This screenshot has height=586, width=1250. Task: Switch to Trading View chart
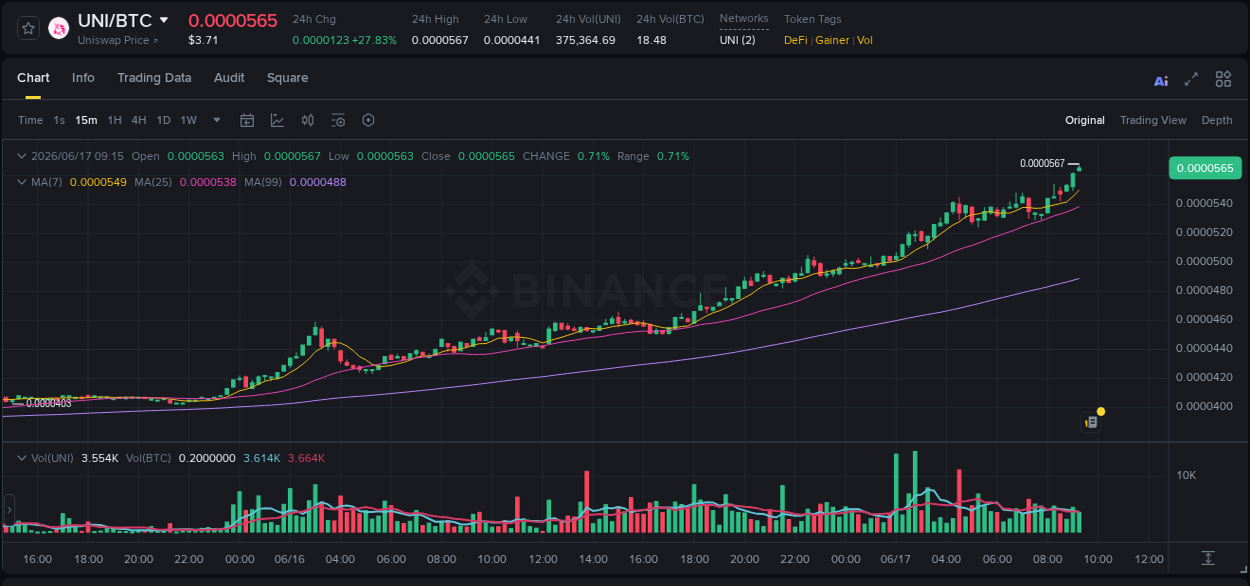click(1153, 120)
